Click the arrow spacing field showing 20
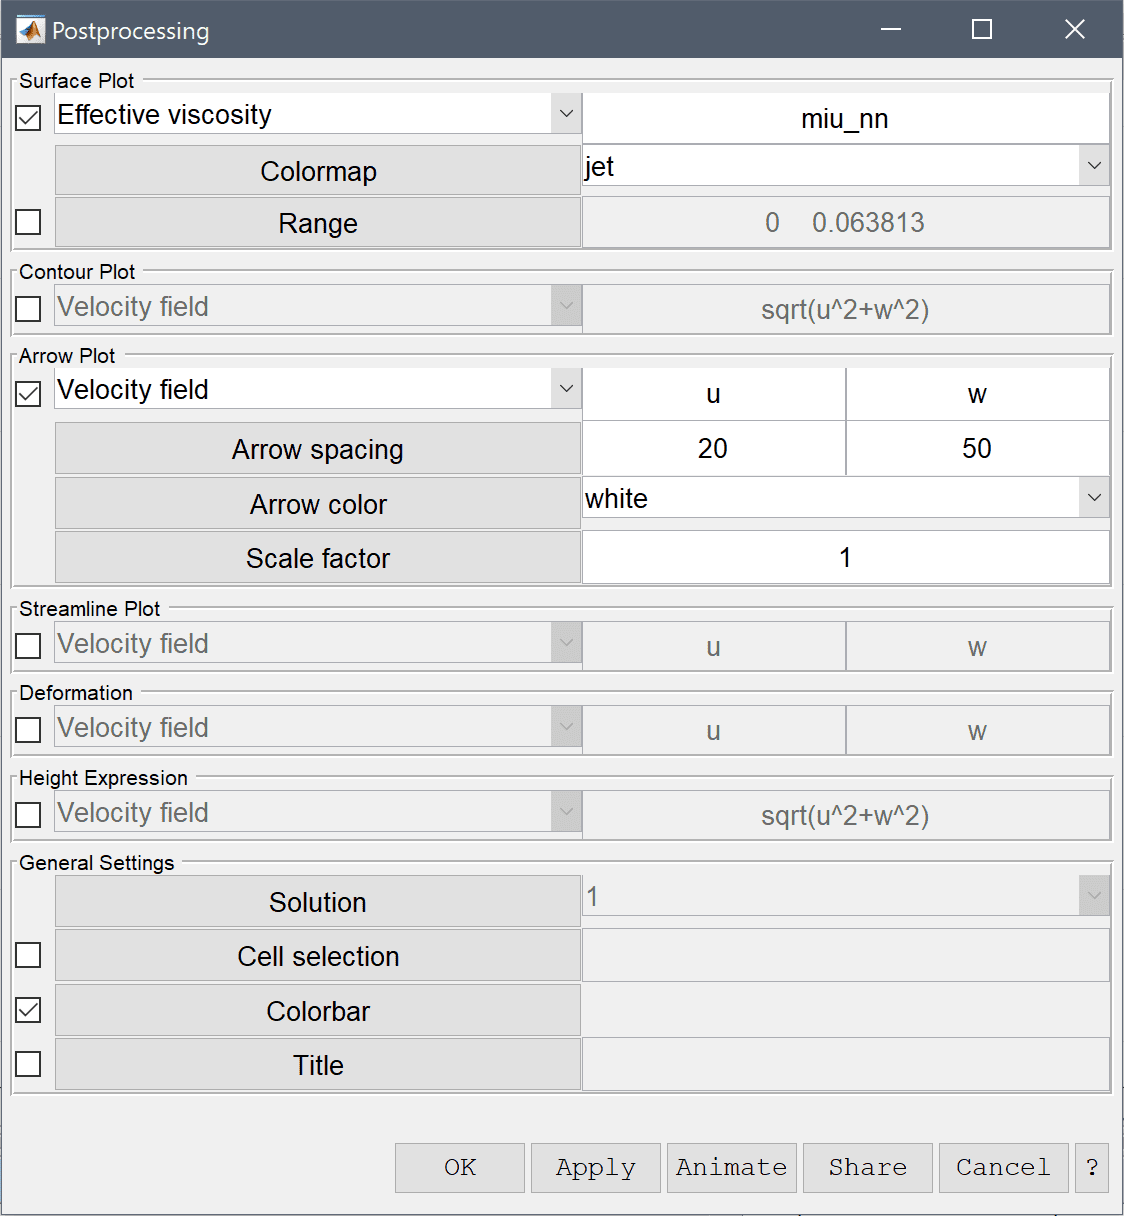This screenshot has height=1216, width=1124. [714, 448]
